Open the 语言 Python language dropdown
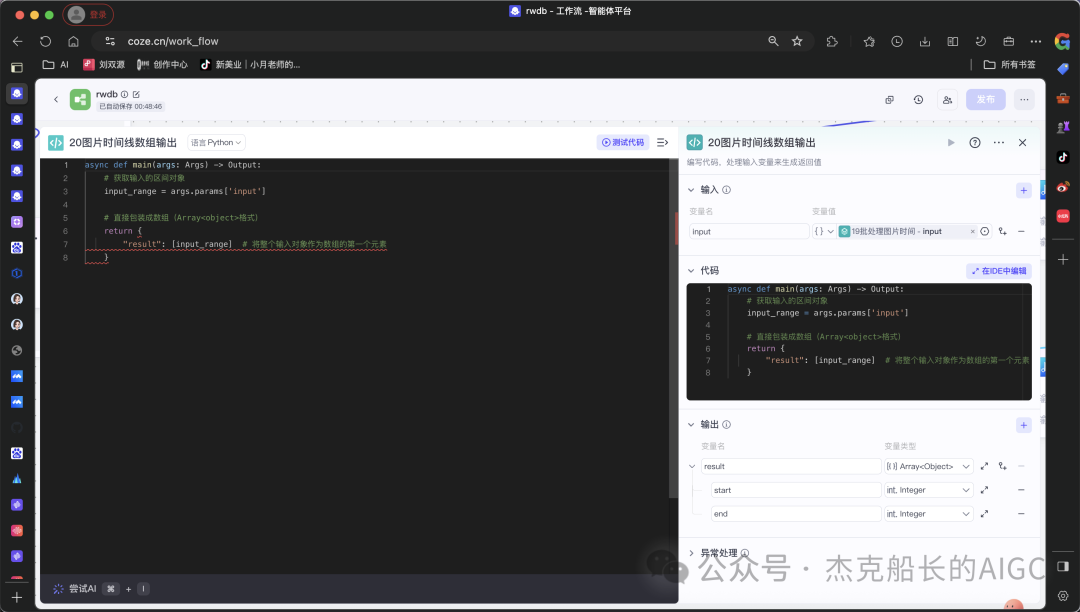This screenshot has height=612, width=1080. (x=216, y=143)
